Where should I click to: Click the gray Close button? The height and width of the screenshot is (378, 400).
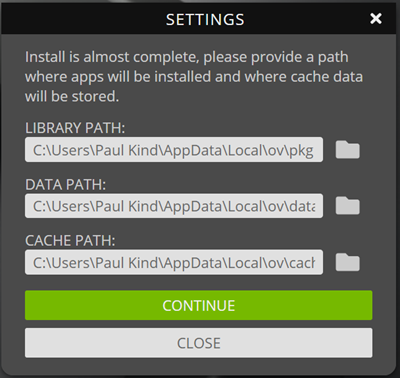click(x=199, y=343)
